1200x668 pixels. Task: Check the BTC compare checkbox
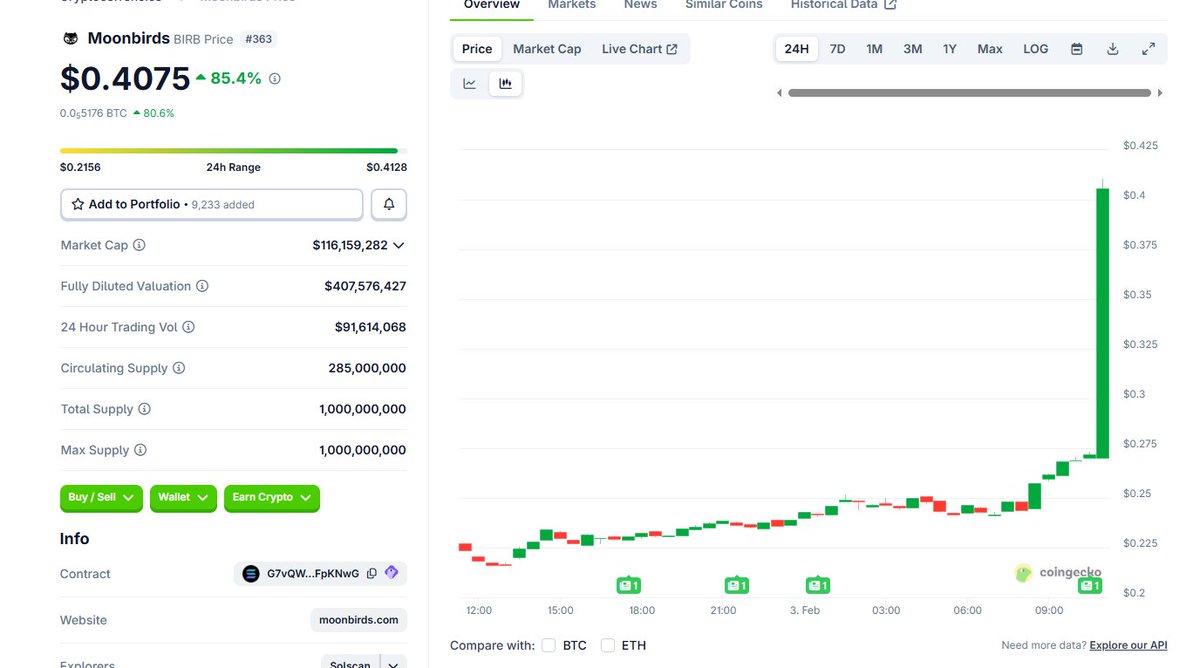(549, 645)
